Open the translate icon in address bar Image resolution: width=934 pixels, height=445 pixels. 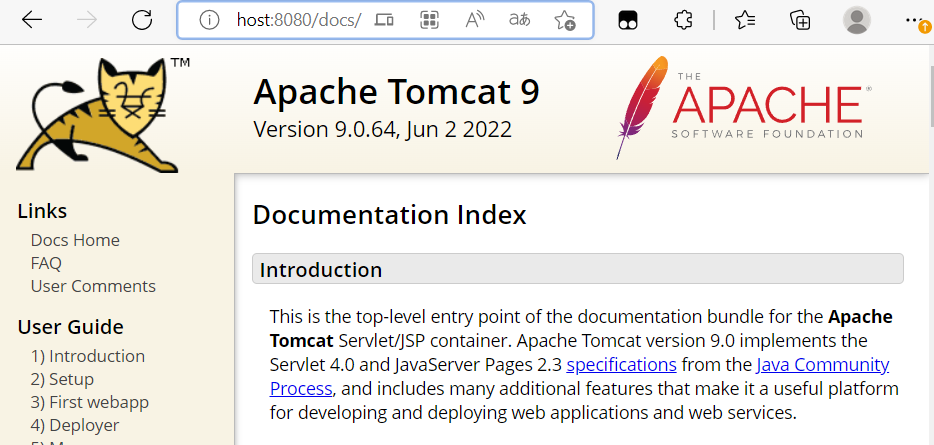(519, 20)
